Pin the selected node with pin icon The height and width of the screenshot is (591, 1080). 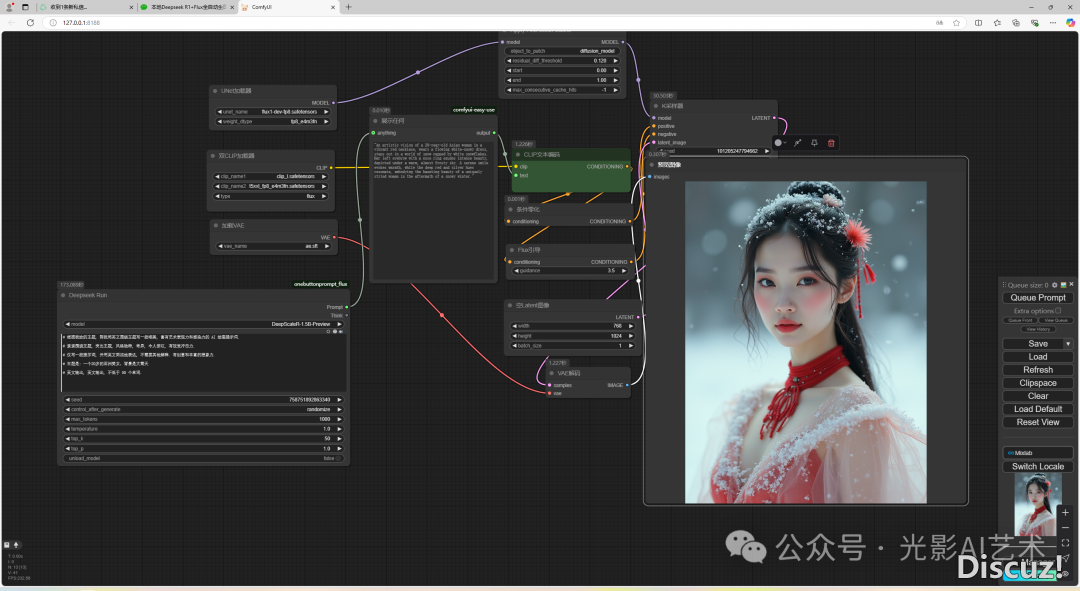[814, 143]
